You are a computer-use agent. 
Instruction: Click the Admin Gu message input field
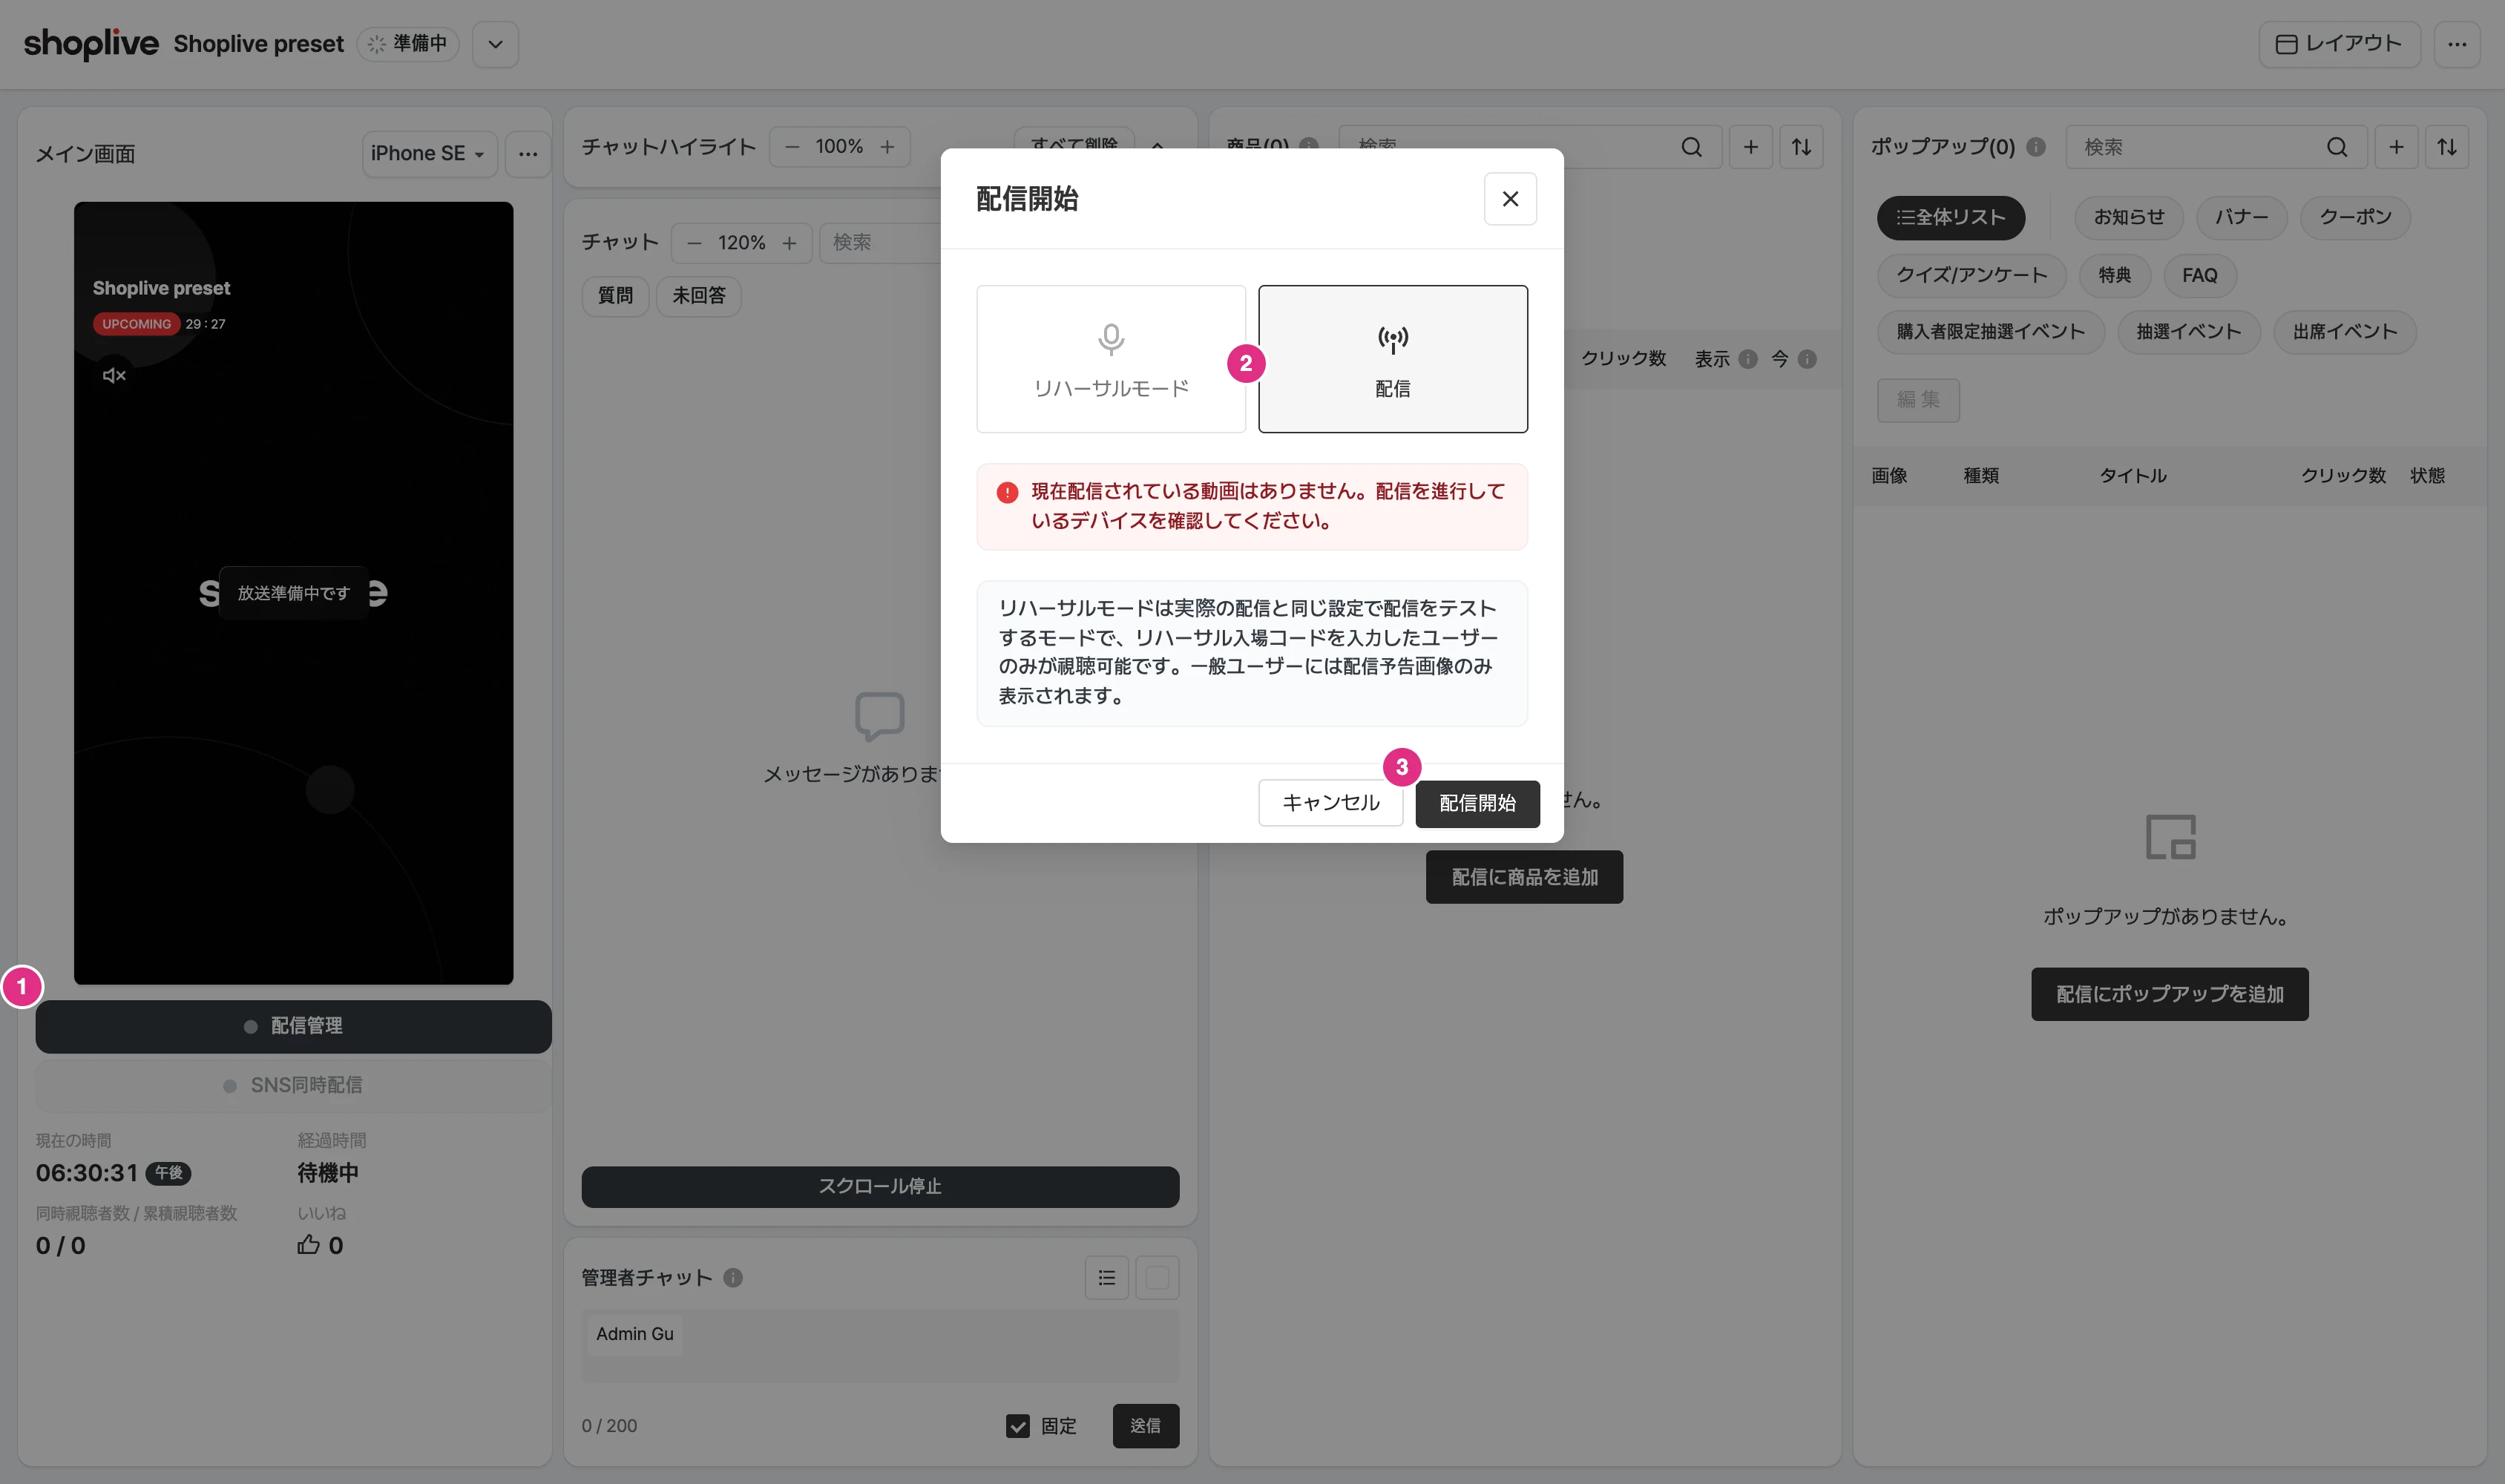pyautogui.click(x=880, y=1346)
